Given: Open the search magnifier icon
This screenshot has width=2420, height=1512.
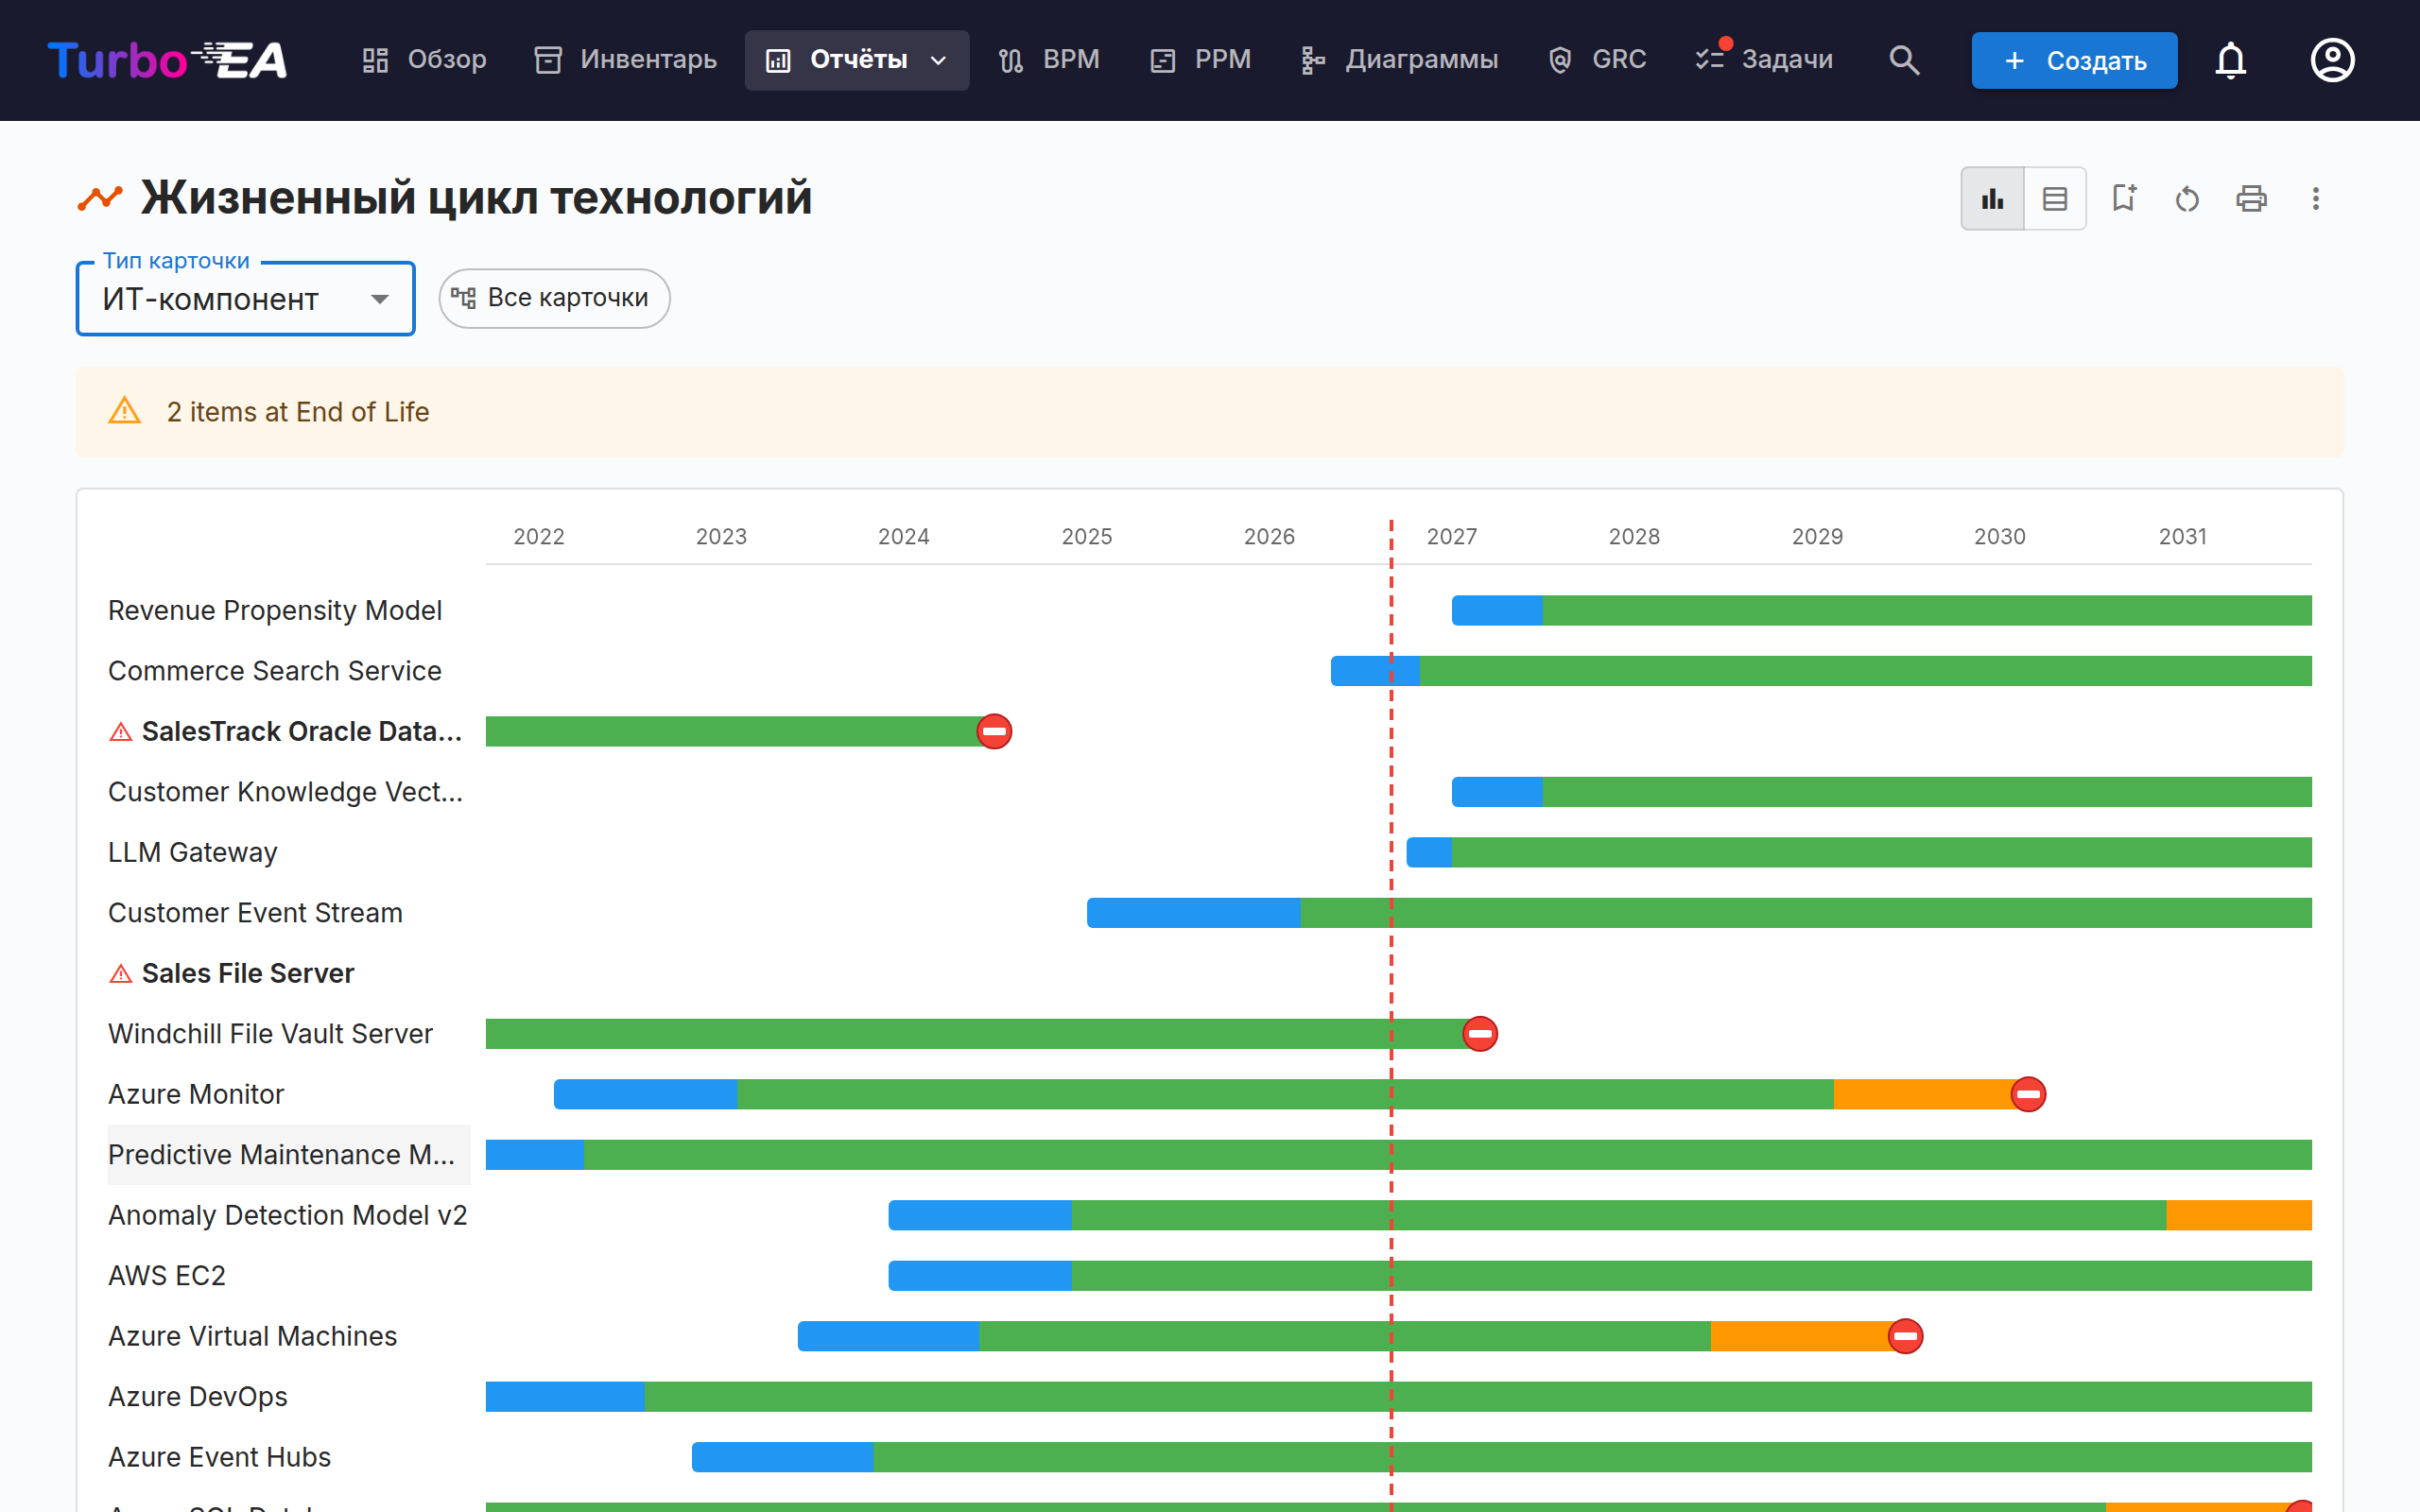Looking at the screenshot, I should (x=1904, y=60).
